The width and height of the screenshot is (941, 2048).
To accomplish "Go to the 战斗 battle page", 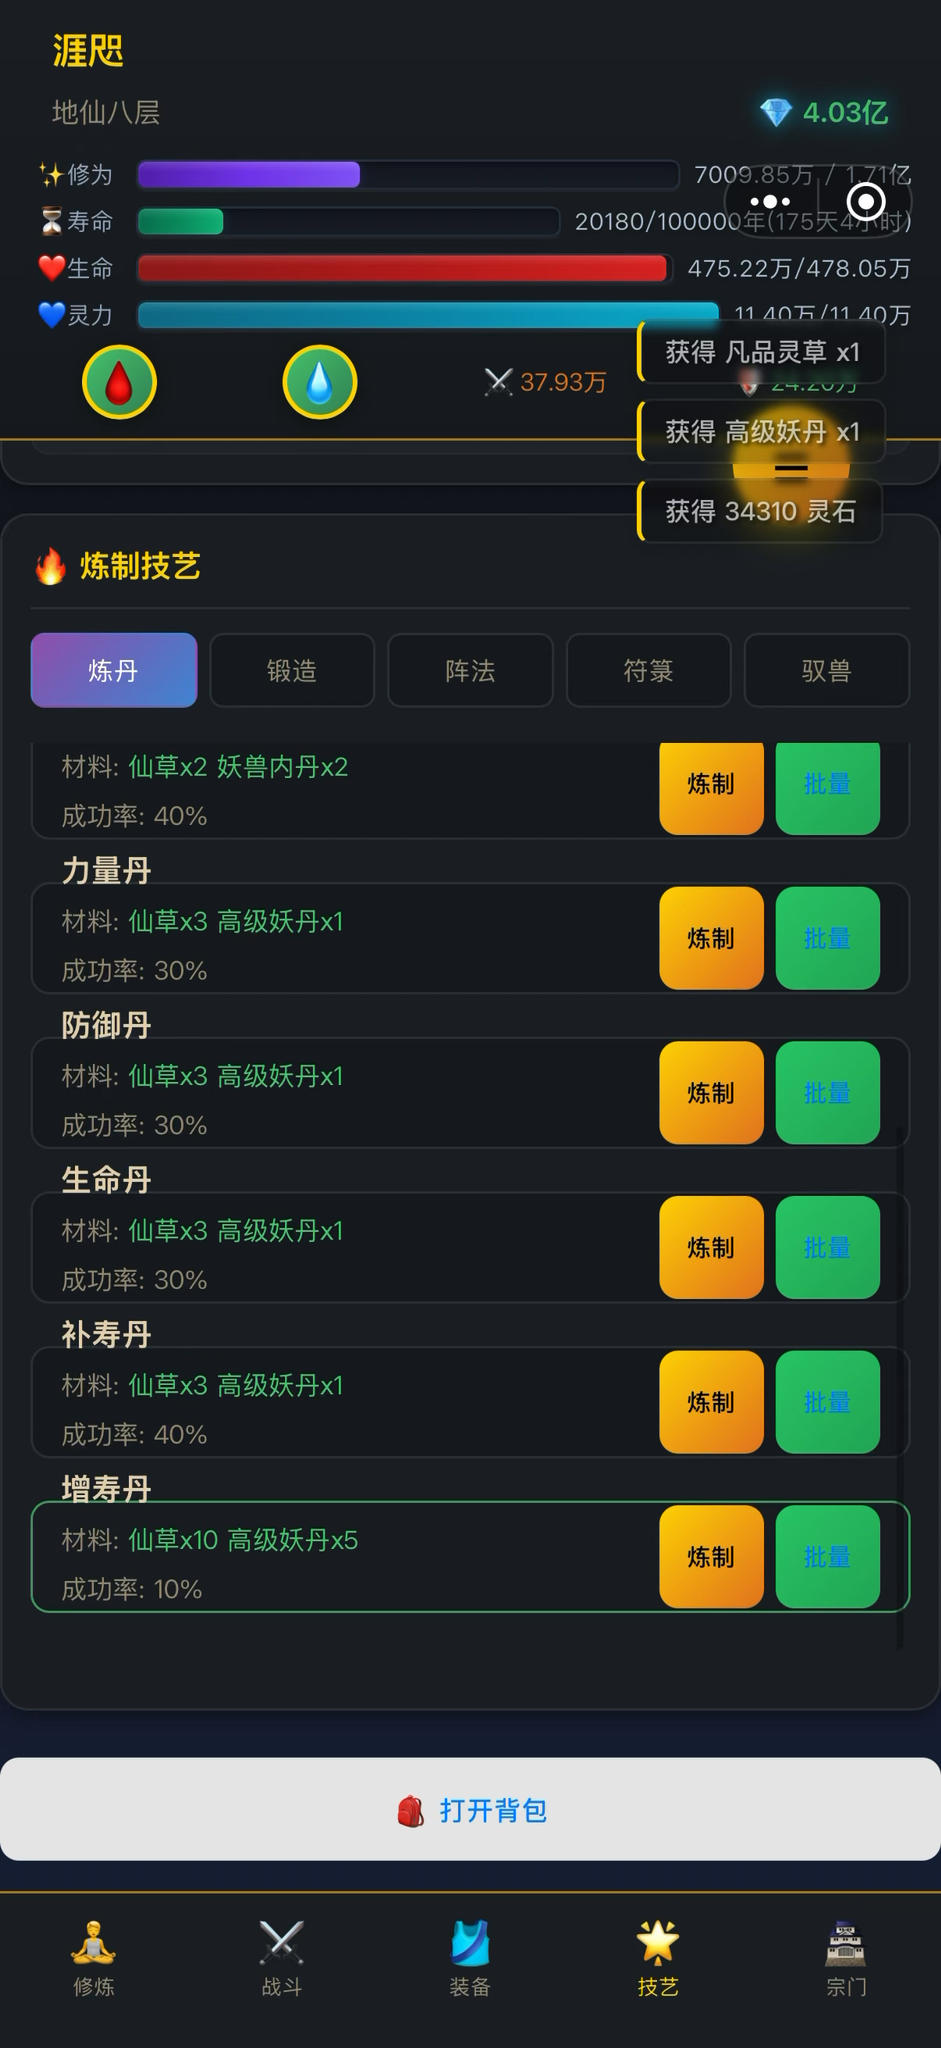I will coord(282,1958).
